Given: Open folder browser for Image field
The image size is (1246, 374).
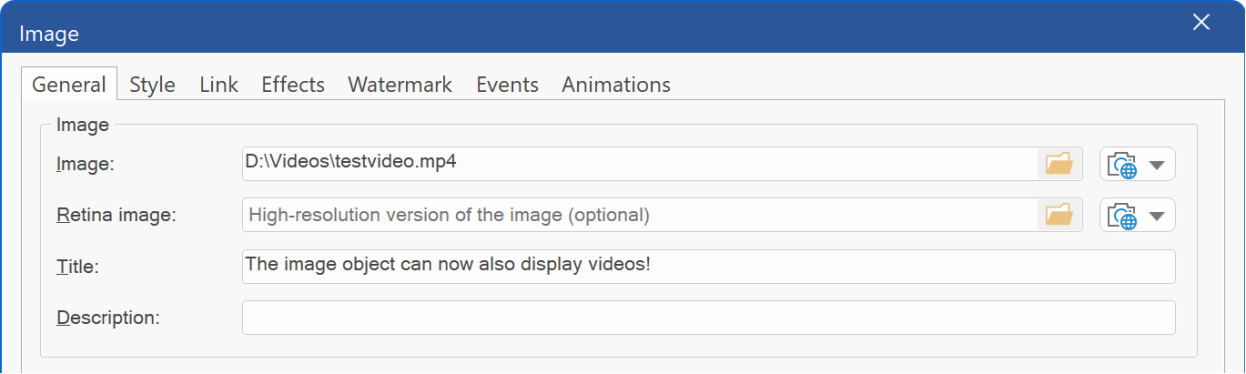Looking at the screenshot, I should (1059, 164).
